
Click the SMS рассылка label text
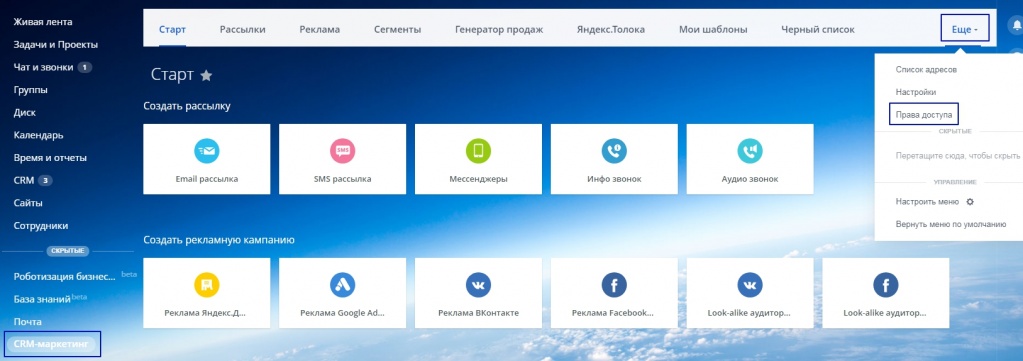click(x=343, y=179)
